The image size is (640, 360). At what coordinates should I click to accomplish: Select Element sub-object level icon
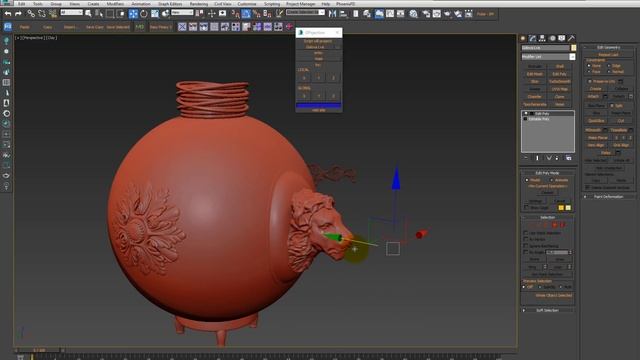tap(562, 225)
